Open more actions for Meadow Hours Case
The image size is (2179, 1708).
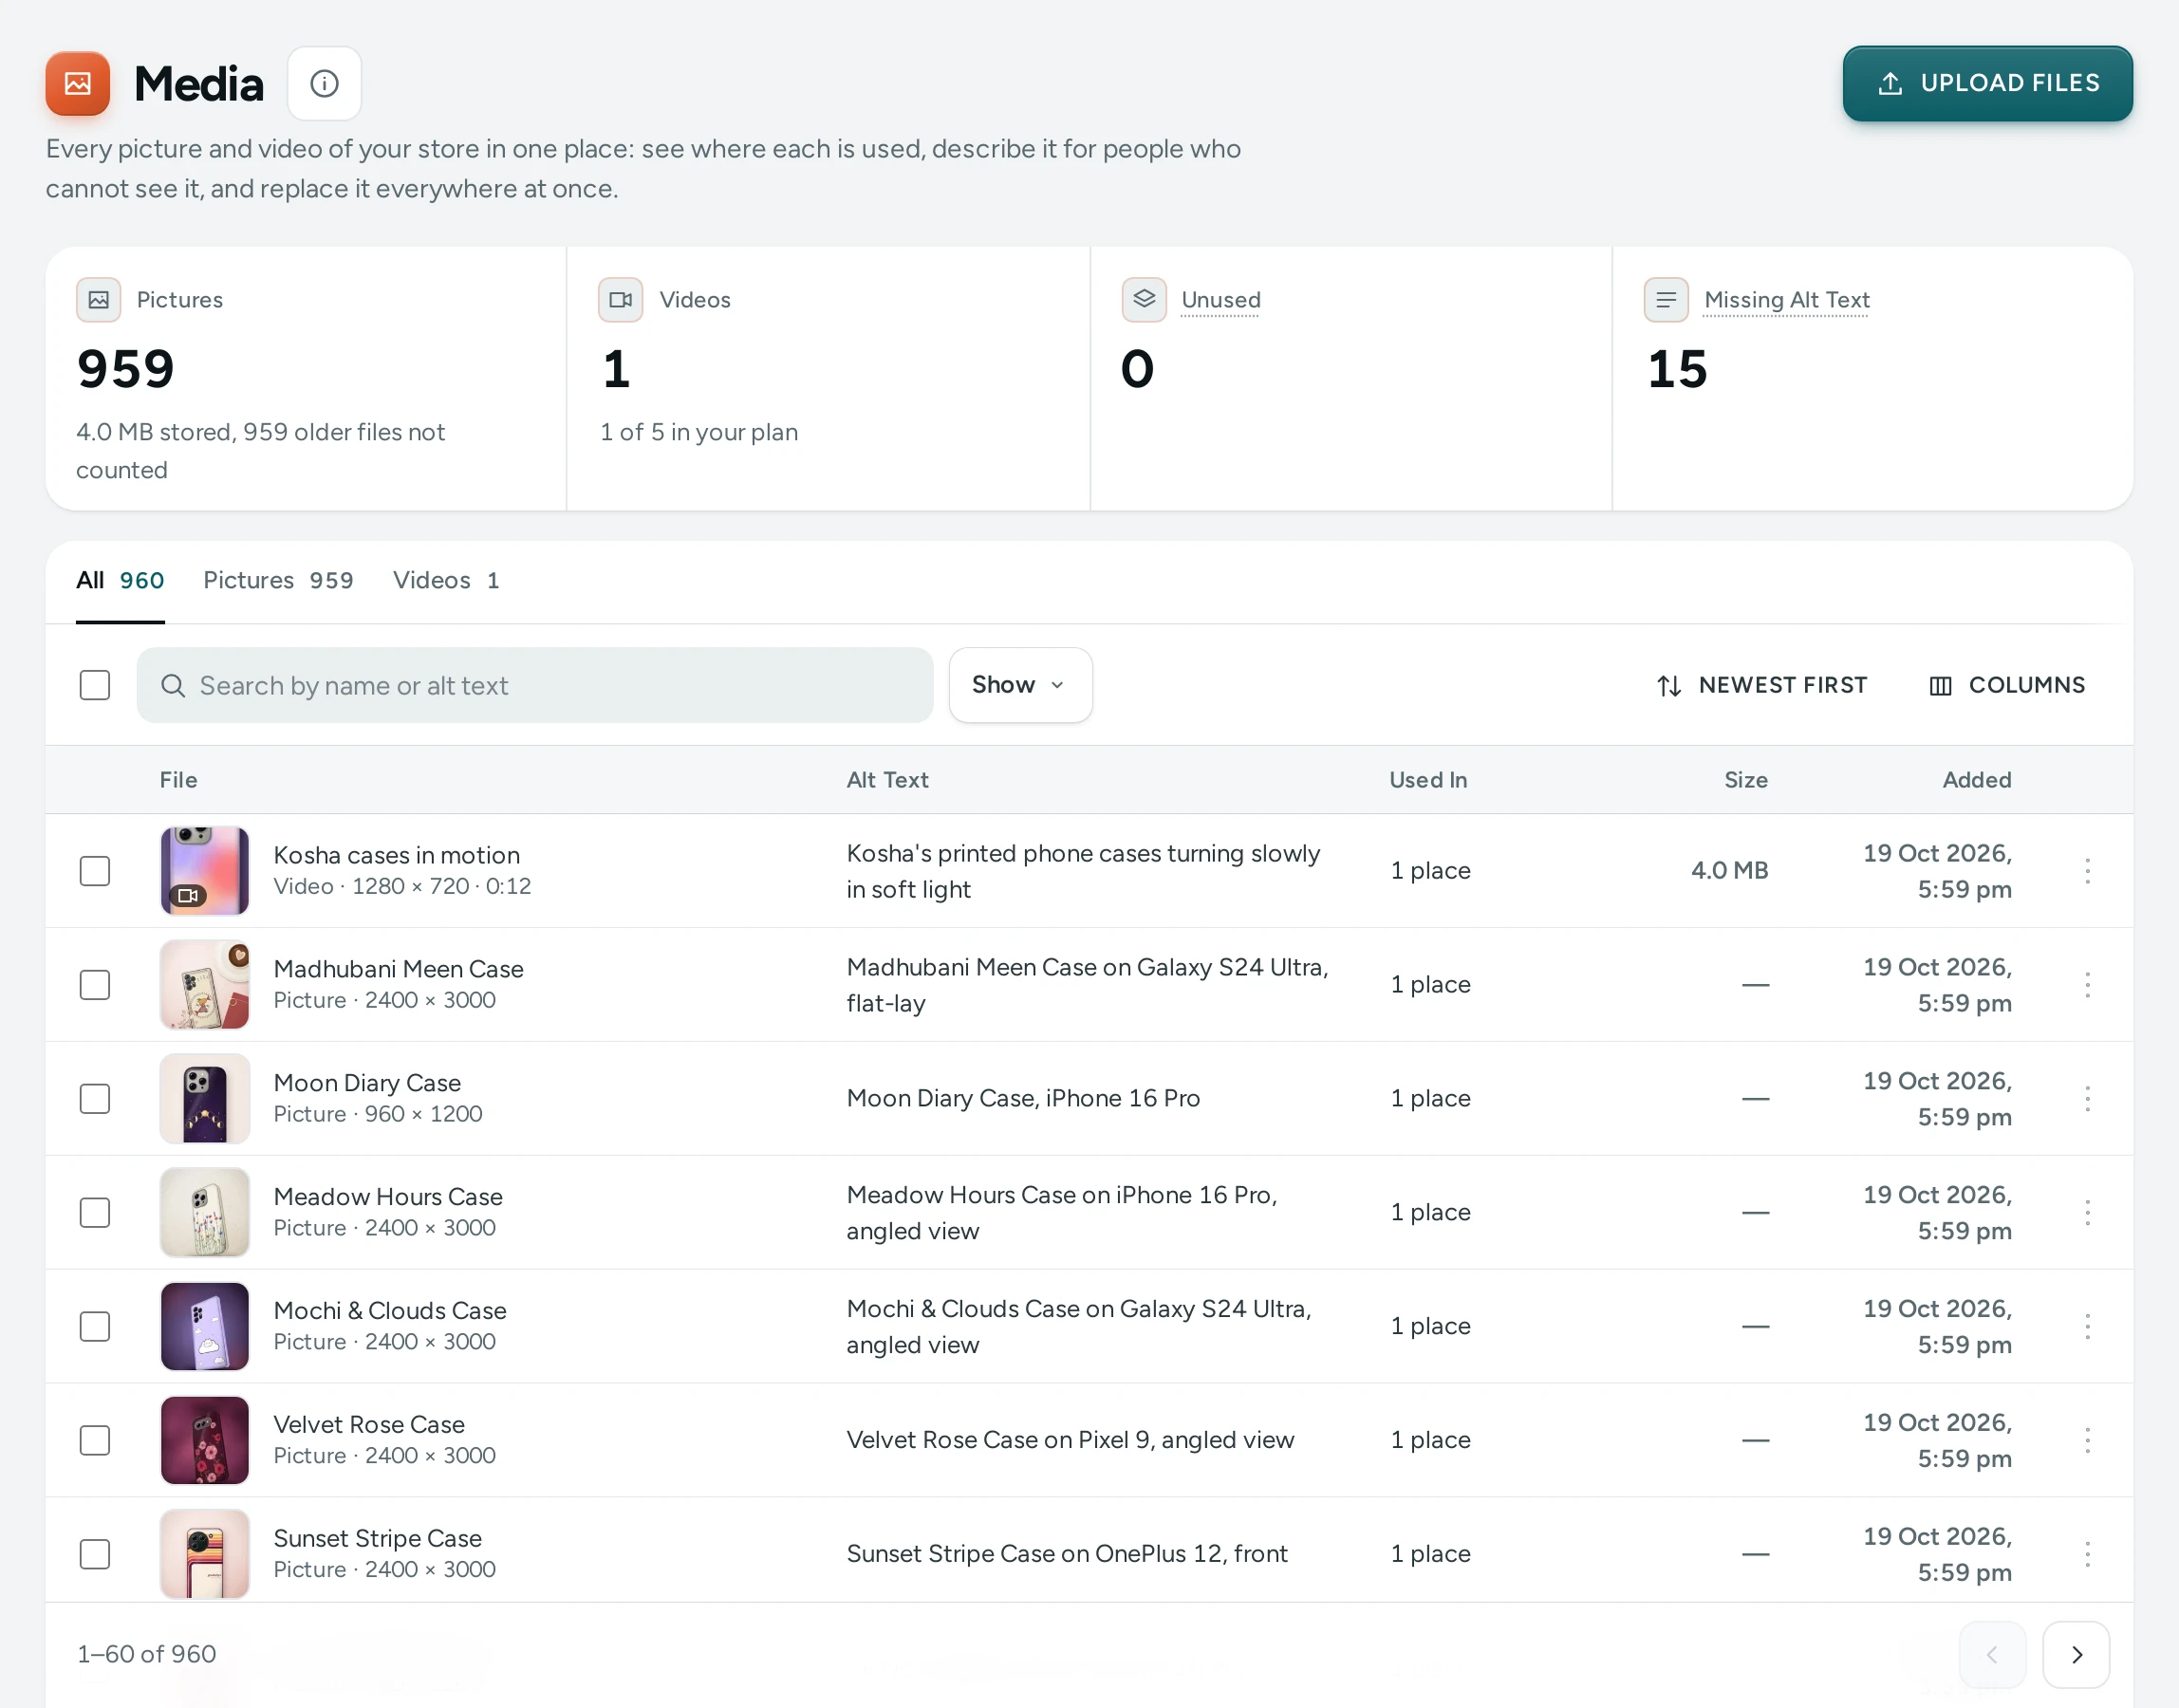tap(2087, 1213)
